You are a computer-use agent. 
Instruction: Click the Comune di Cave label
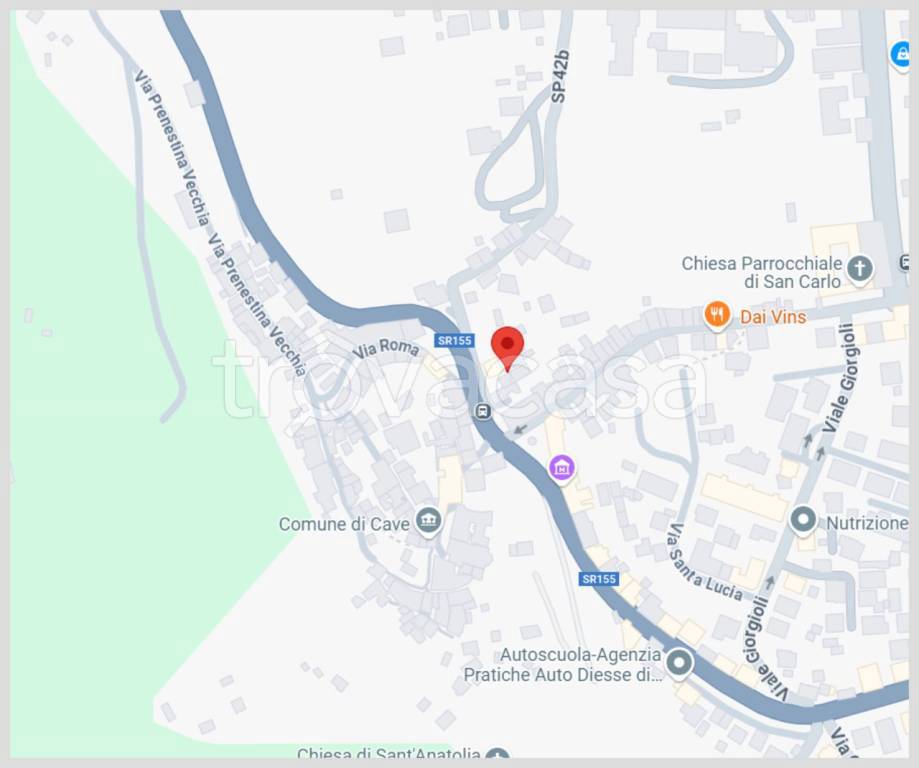344,524
